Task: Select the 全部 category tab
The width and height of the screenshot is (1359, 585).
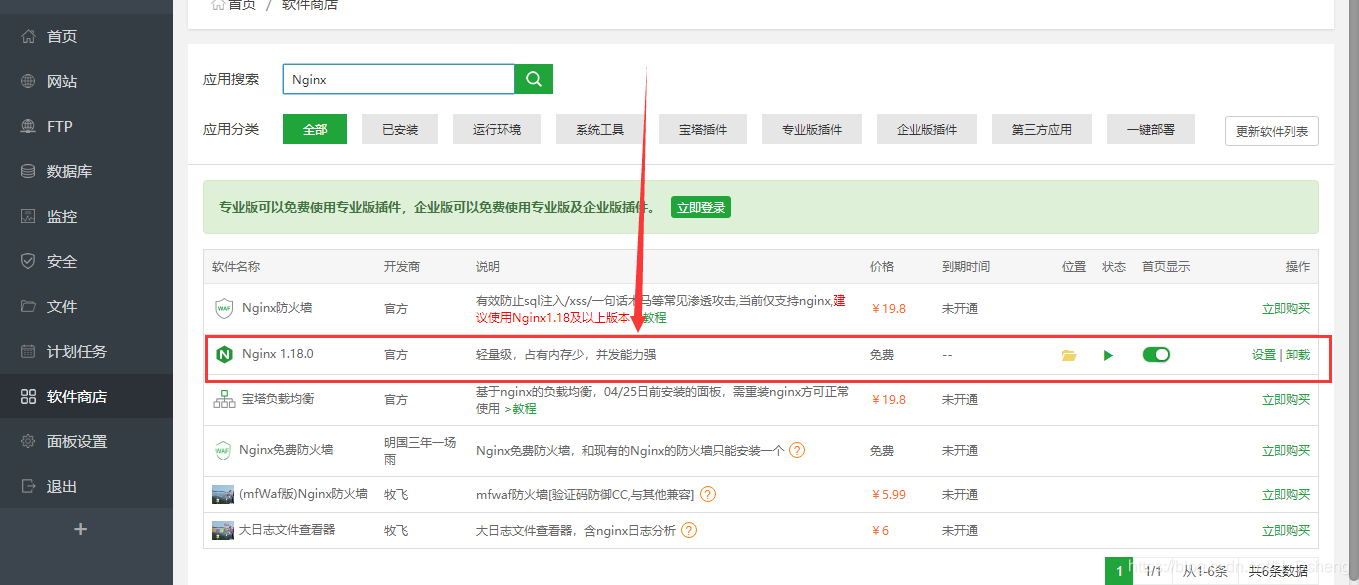Action: coord(315,130)
